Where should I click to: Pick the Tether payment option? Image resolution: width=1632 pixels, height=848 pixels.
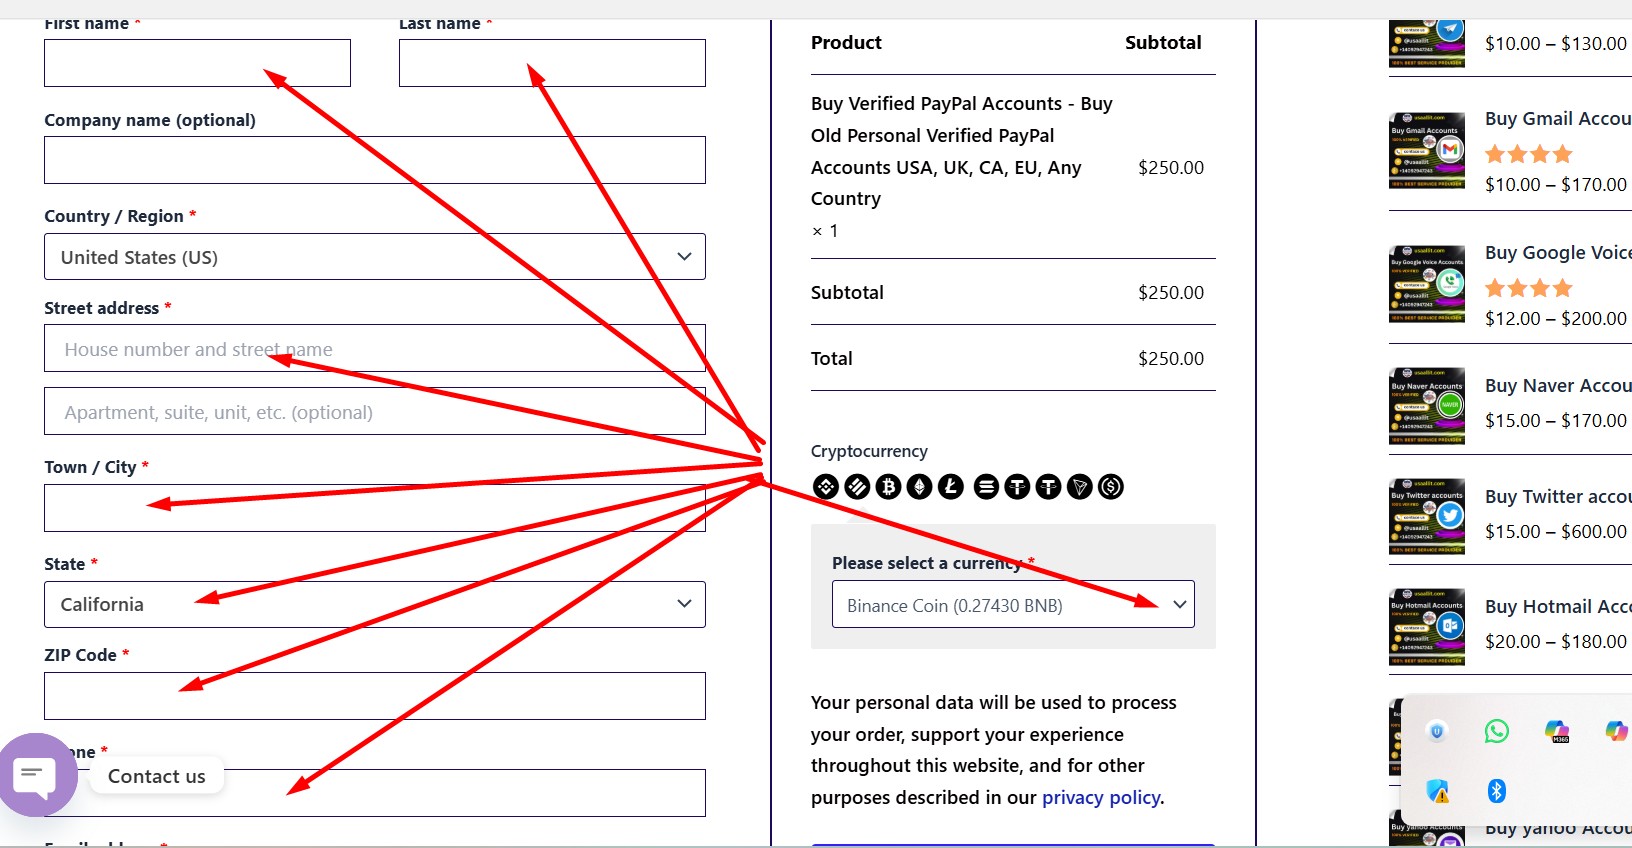tap(1016, 487)
